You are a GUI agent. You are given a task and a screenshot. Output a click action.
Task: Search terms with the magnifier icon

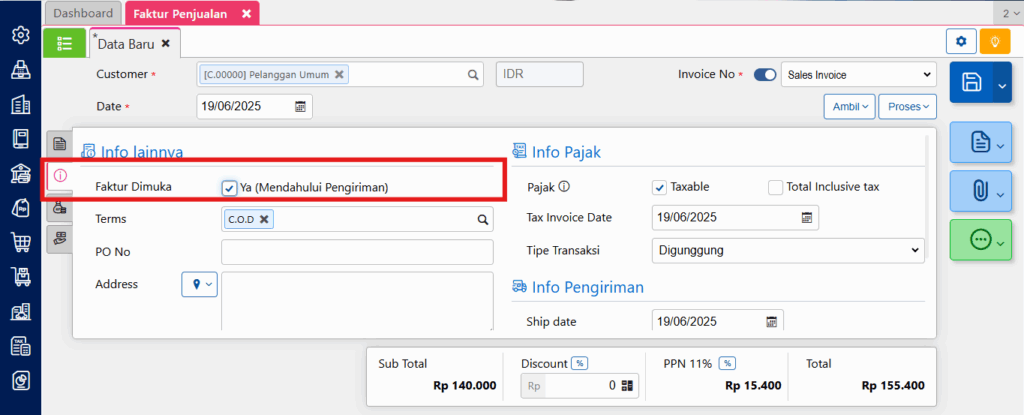coord(483,220)
